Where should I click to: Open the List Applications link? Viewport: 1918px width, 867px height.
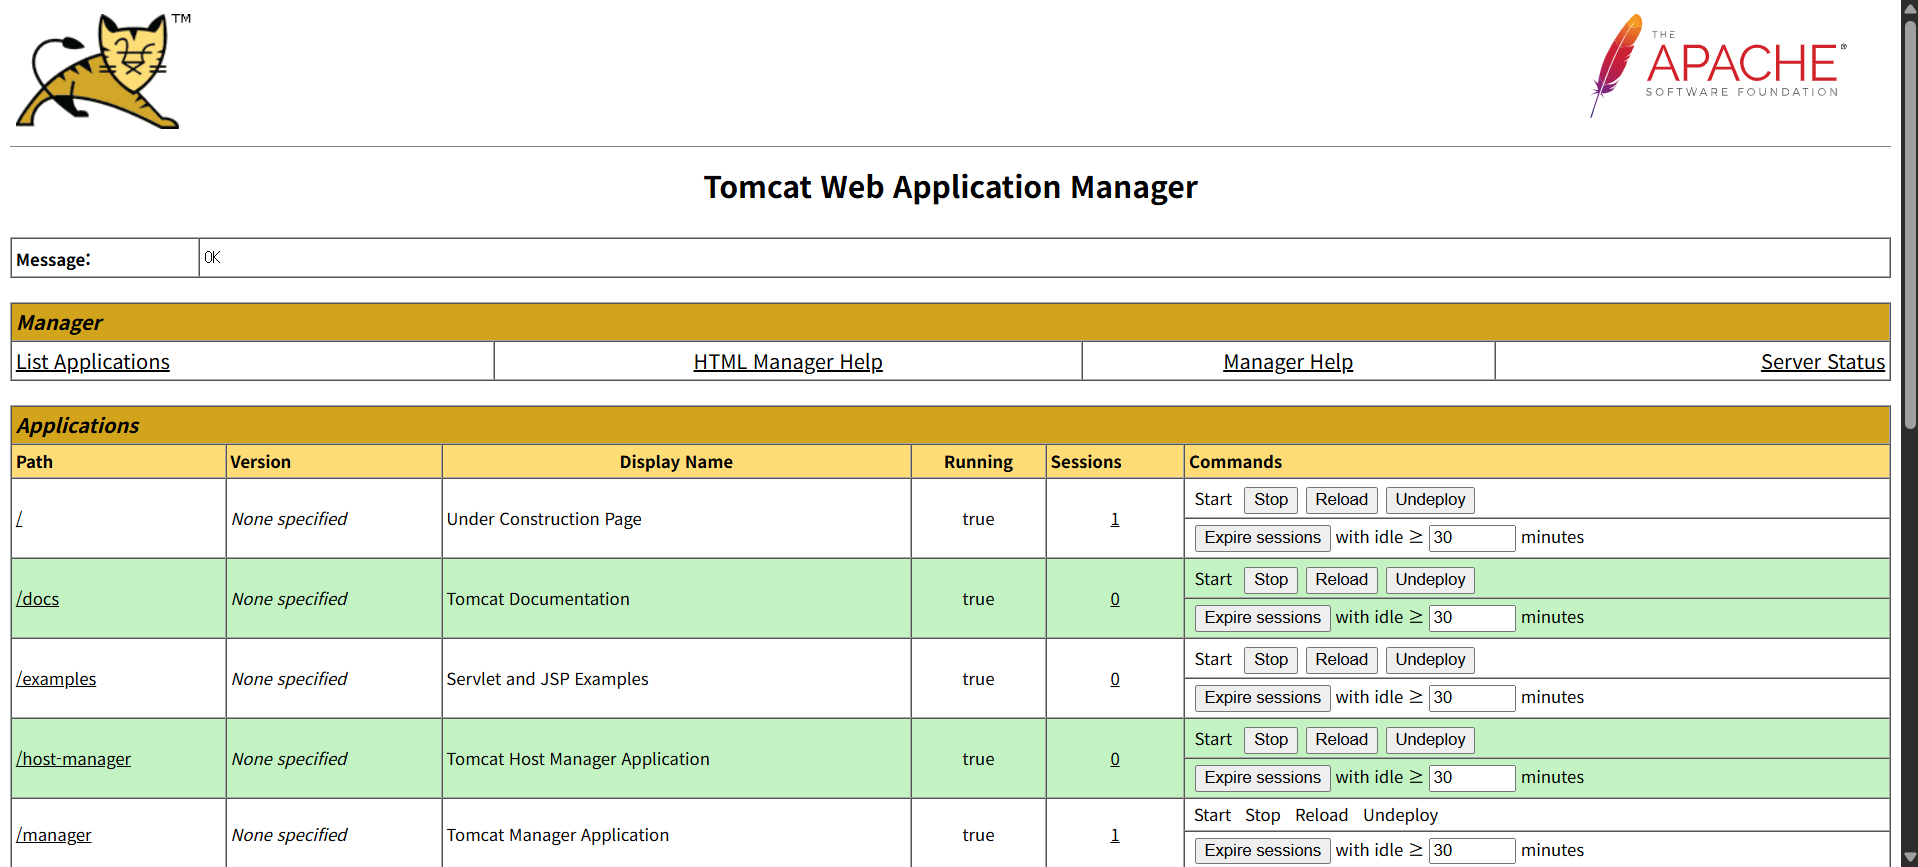[93, 362]
